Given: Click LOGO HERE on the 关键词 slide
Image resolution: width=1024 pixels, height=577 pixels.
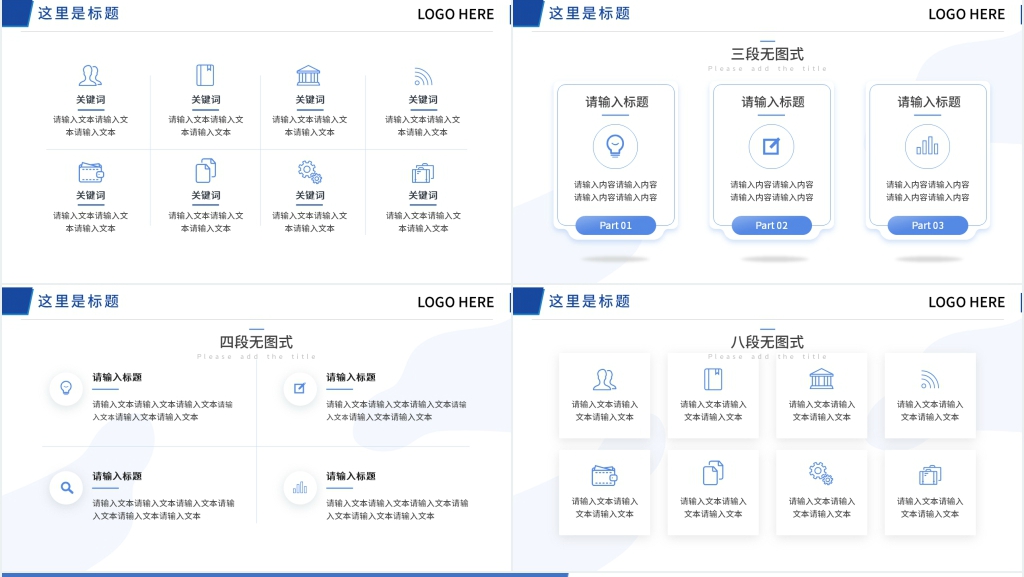Looking at the screenshot, I should click(x=456, y=14).
